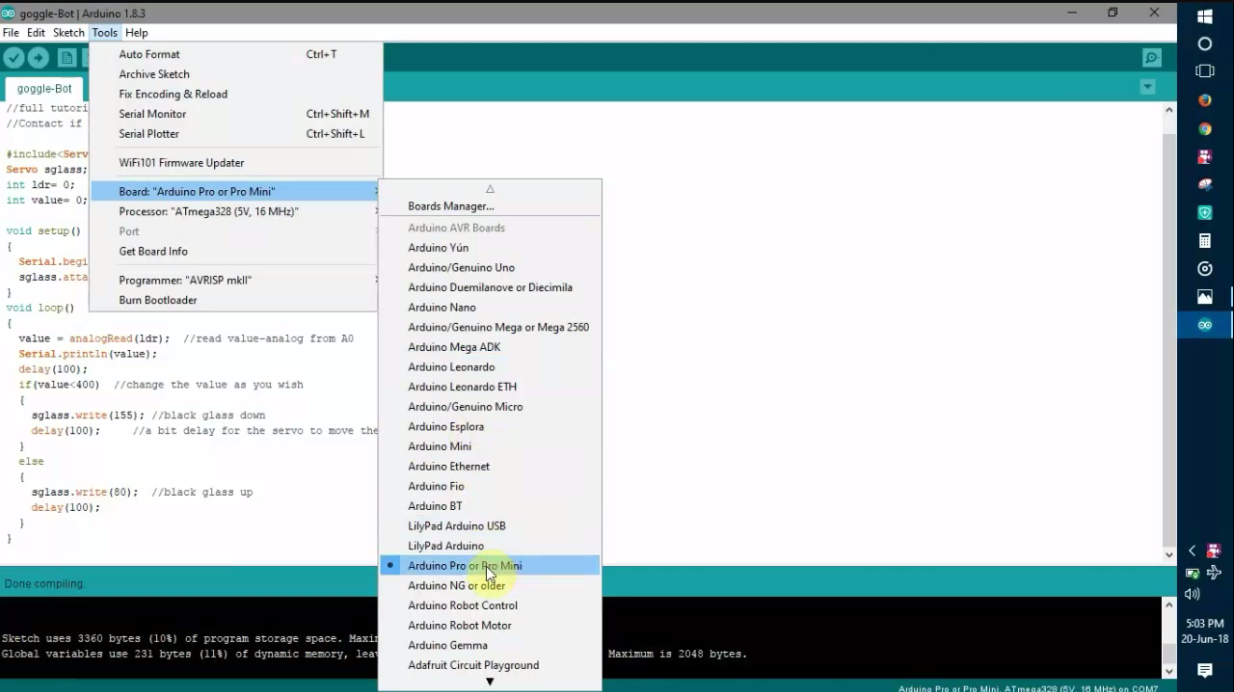Select the goggle-Bot sketch tab

tap(44, 88)
